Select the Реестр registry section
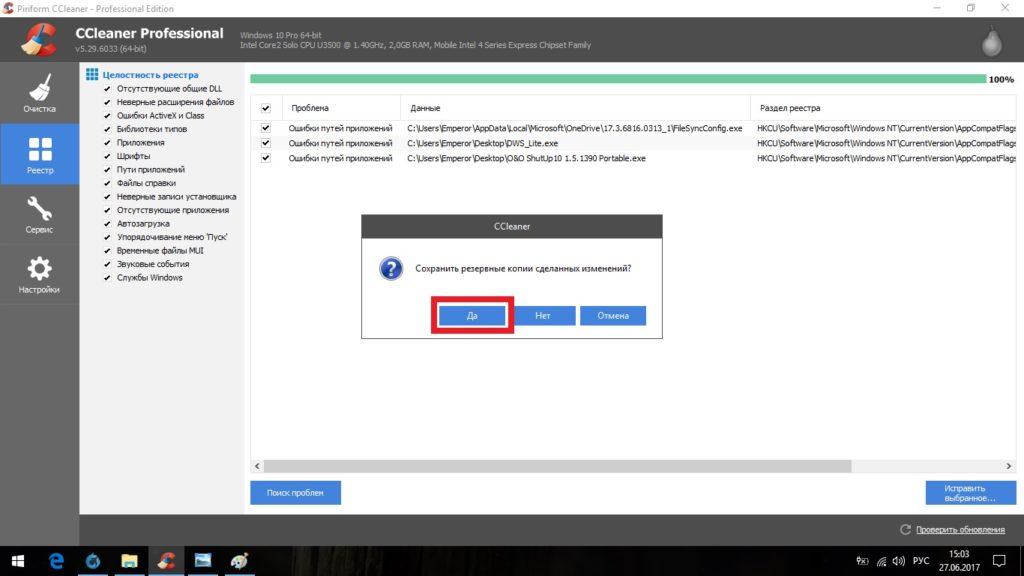This screenshot has height=576, width=1024. coord(39,154)
